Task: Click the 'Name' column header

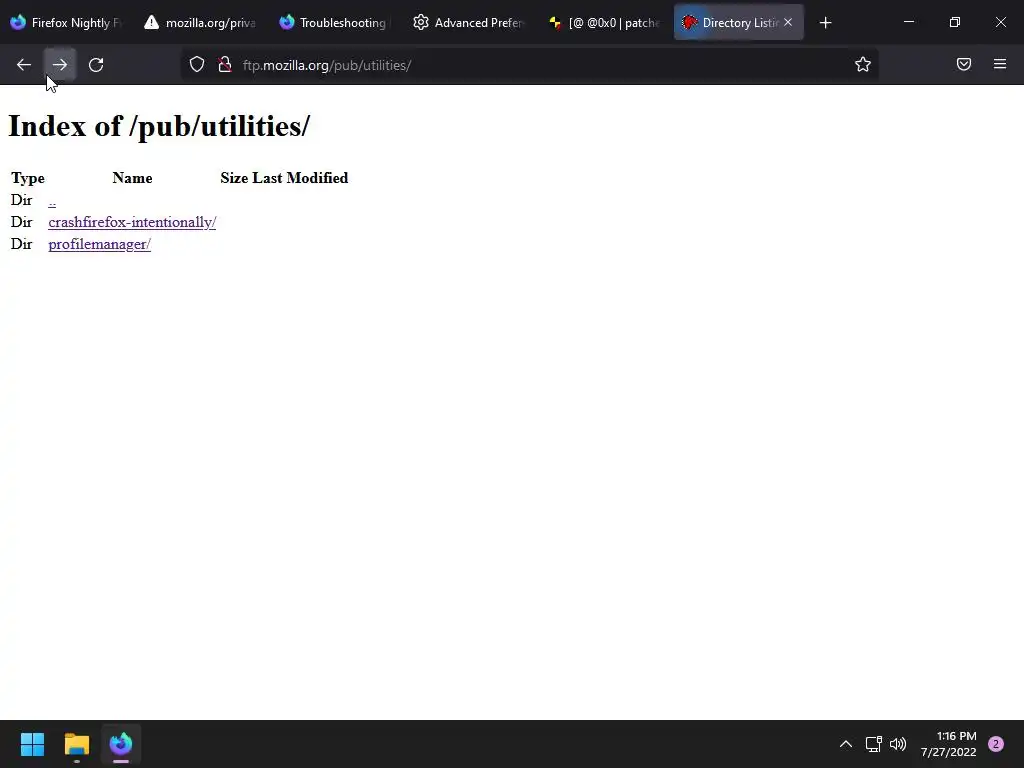Action: [133, 178]
